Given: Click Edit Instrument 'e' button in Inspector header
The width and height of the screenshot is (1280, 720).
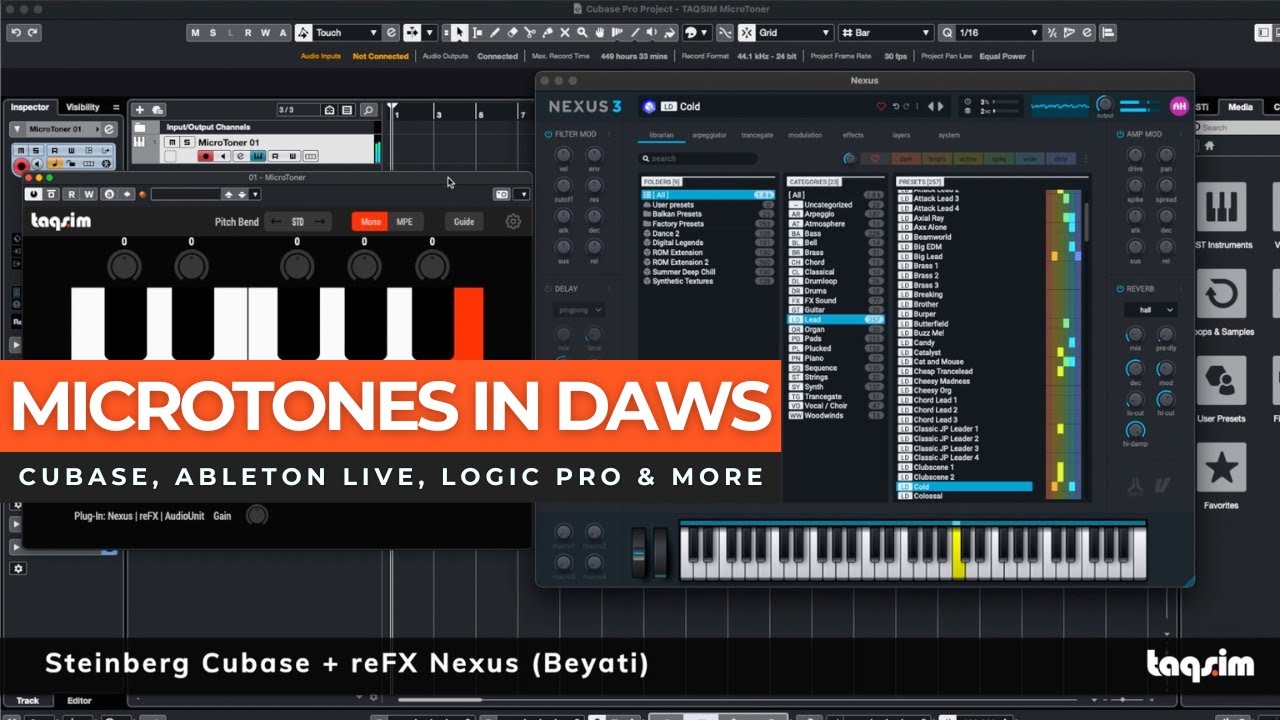Looking at the screenshot, I should coord(109,130).
